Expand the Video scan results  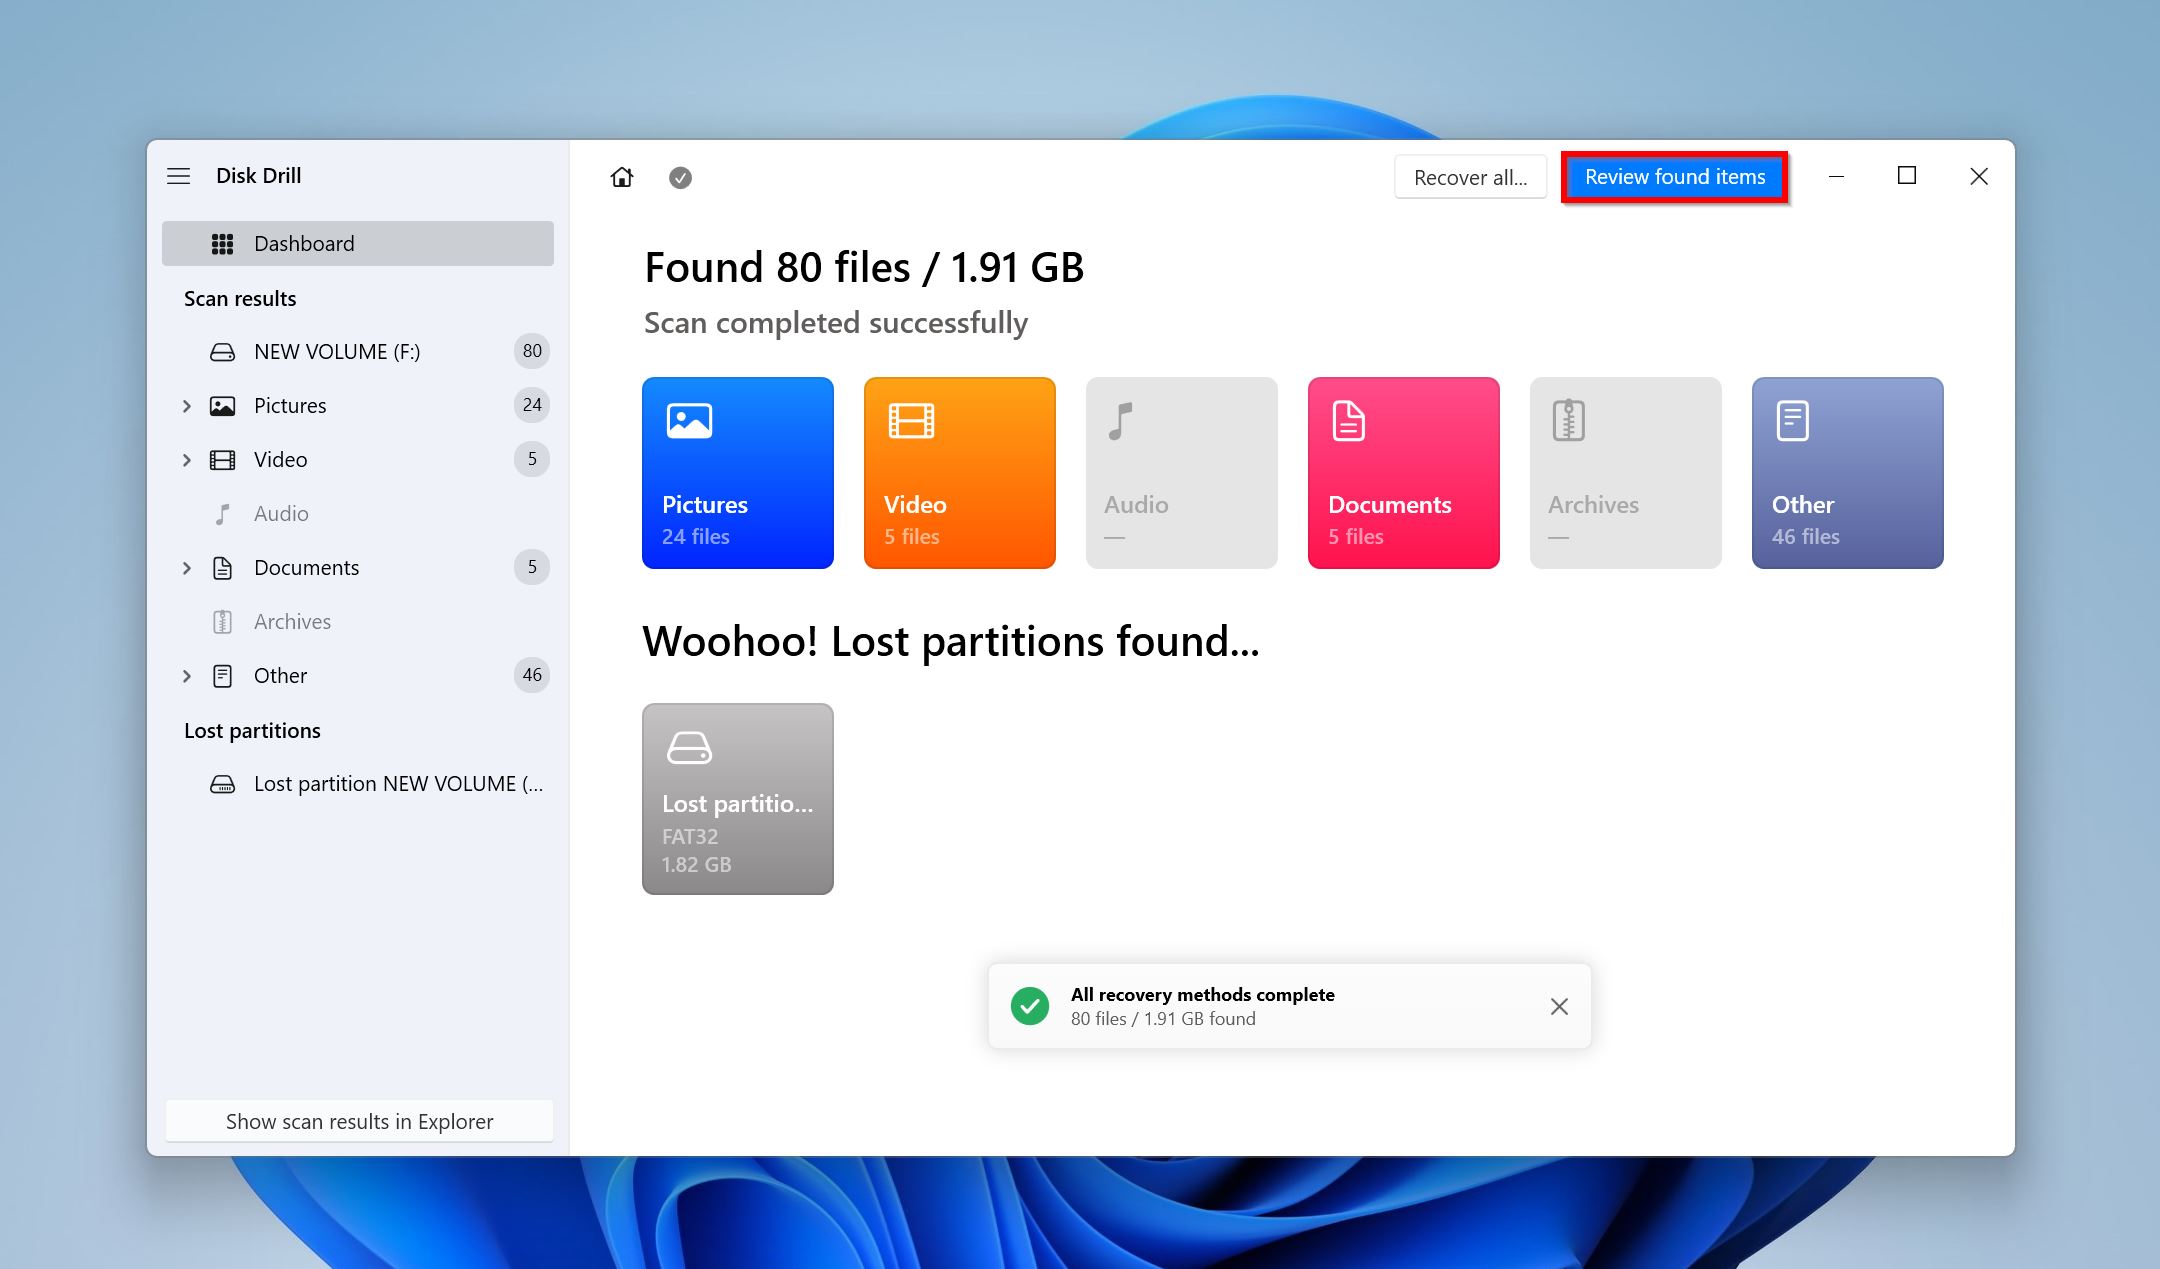coord(183,458)
